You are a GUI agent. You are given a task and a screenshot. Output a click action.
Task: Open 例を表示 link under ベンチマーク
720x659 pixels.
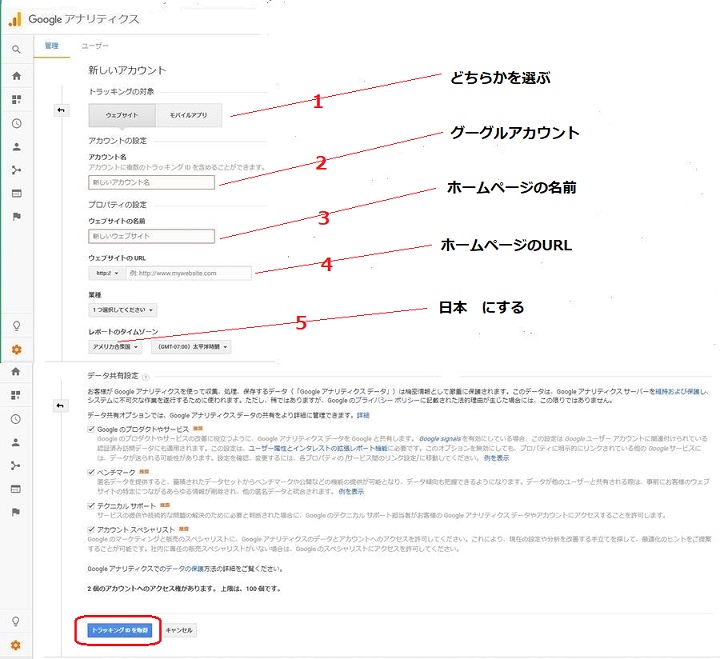pyautogui.click(x=351, y=491)
